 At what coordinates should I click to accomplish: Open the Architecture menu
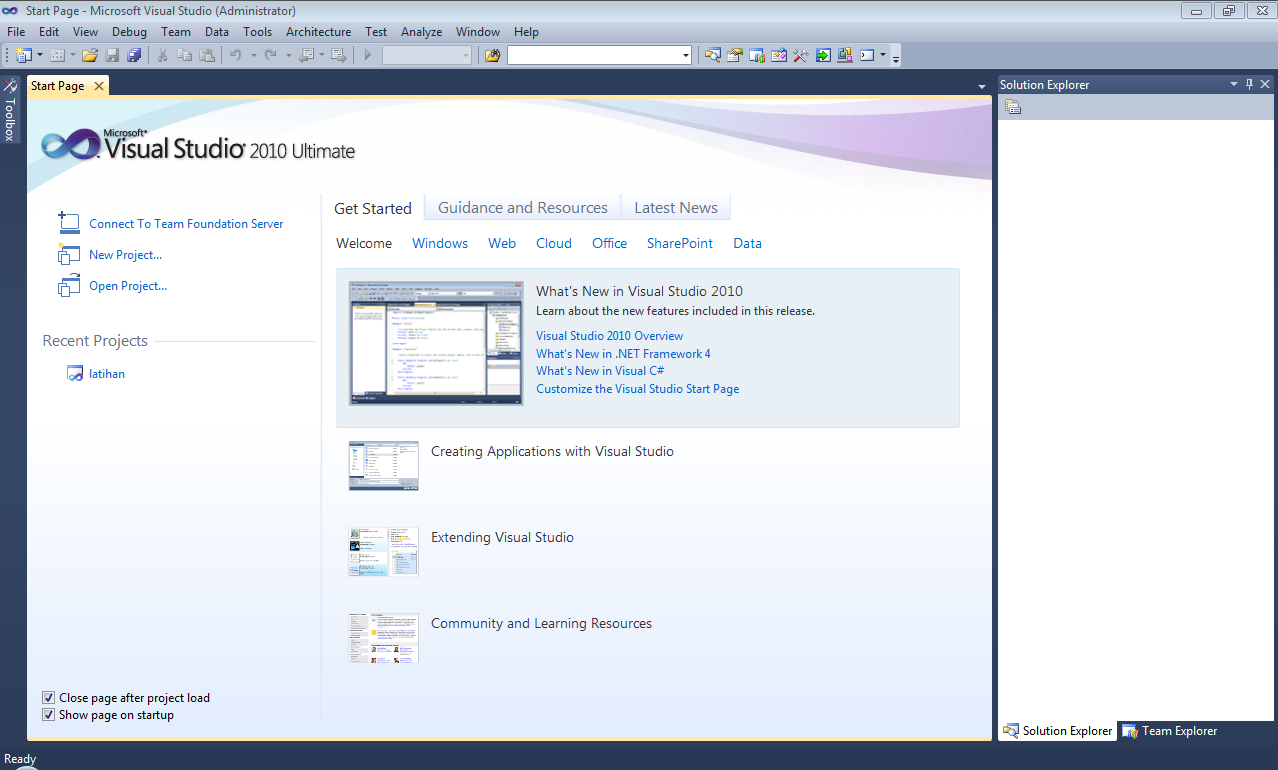coord(318,32)
